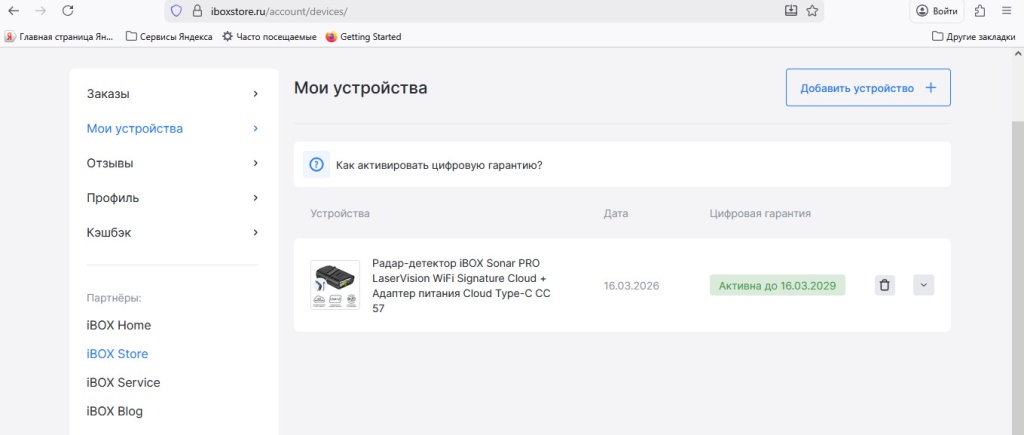
Task: Go back with the browser back arrow
Action: coord(13,10)
